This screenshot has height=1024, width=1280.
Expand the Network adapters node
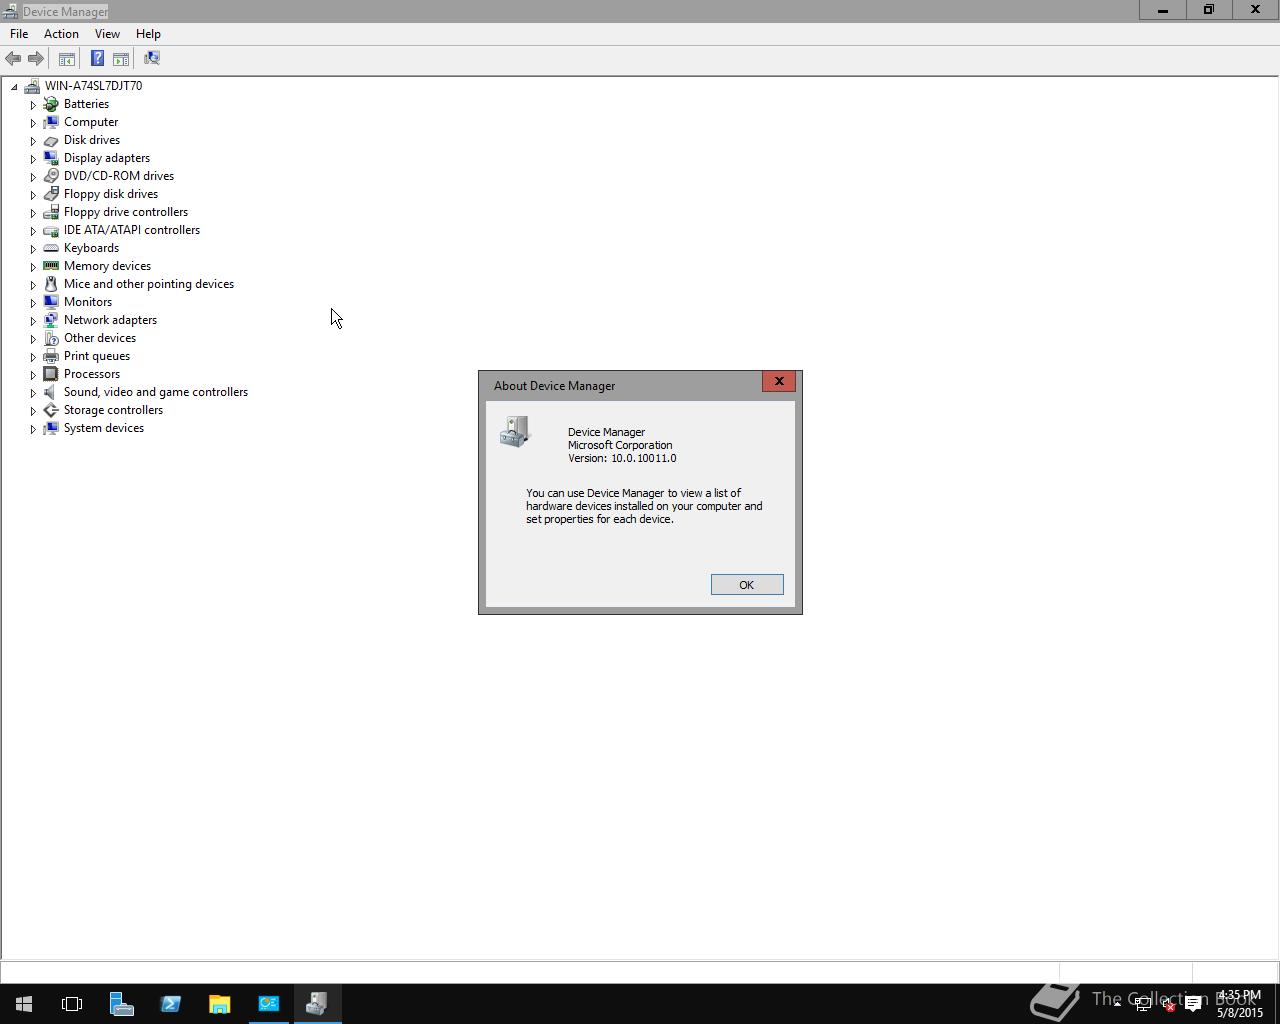[33, 321]
